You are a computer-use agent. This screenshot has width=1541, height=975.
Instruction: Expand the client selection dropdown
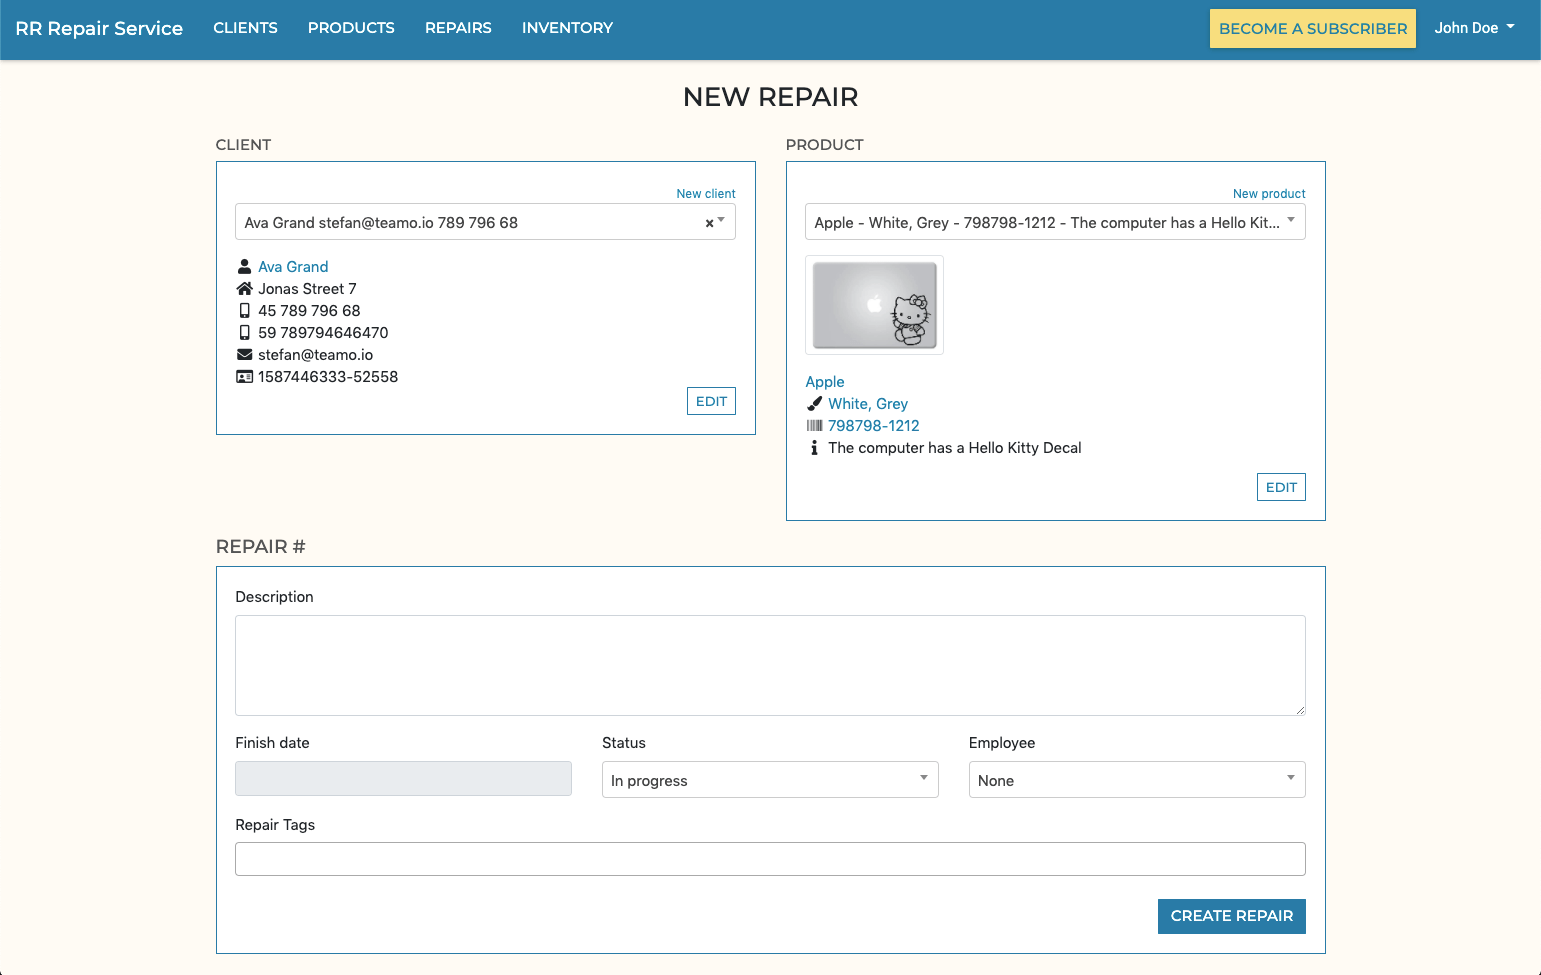[720, 222]
